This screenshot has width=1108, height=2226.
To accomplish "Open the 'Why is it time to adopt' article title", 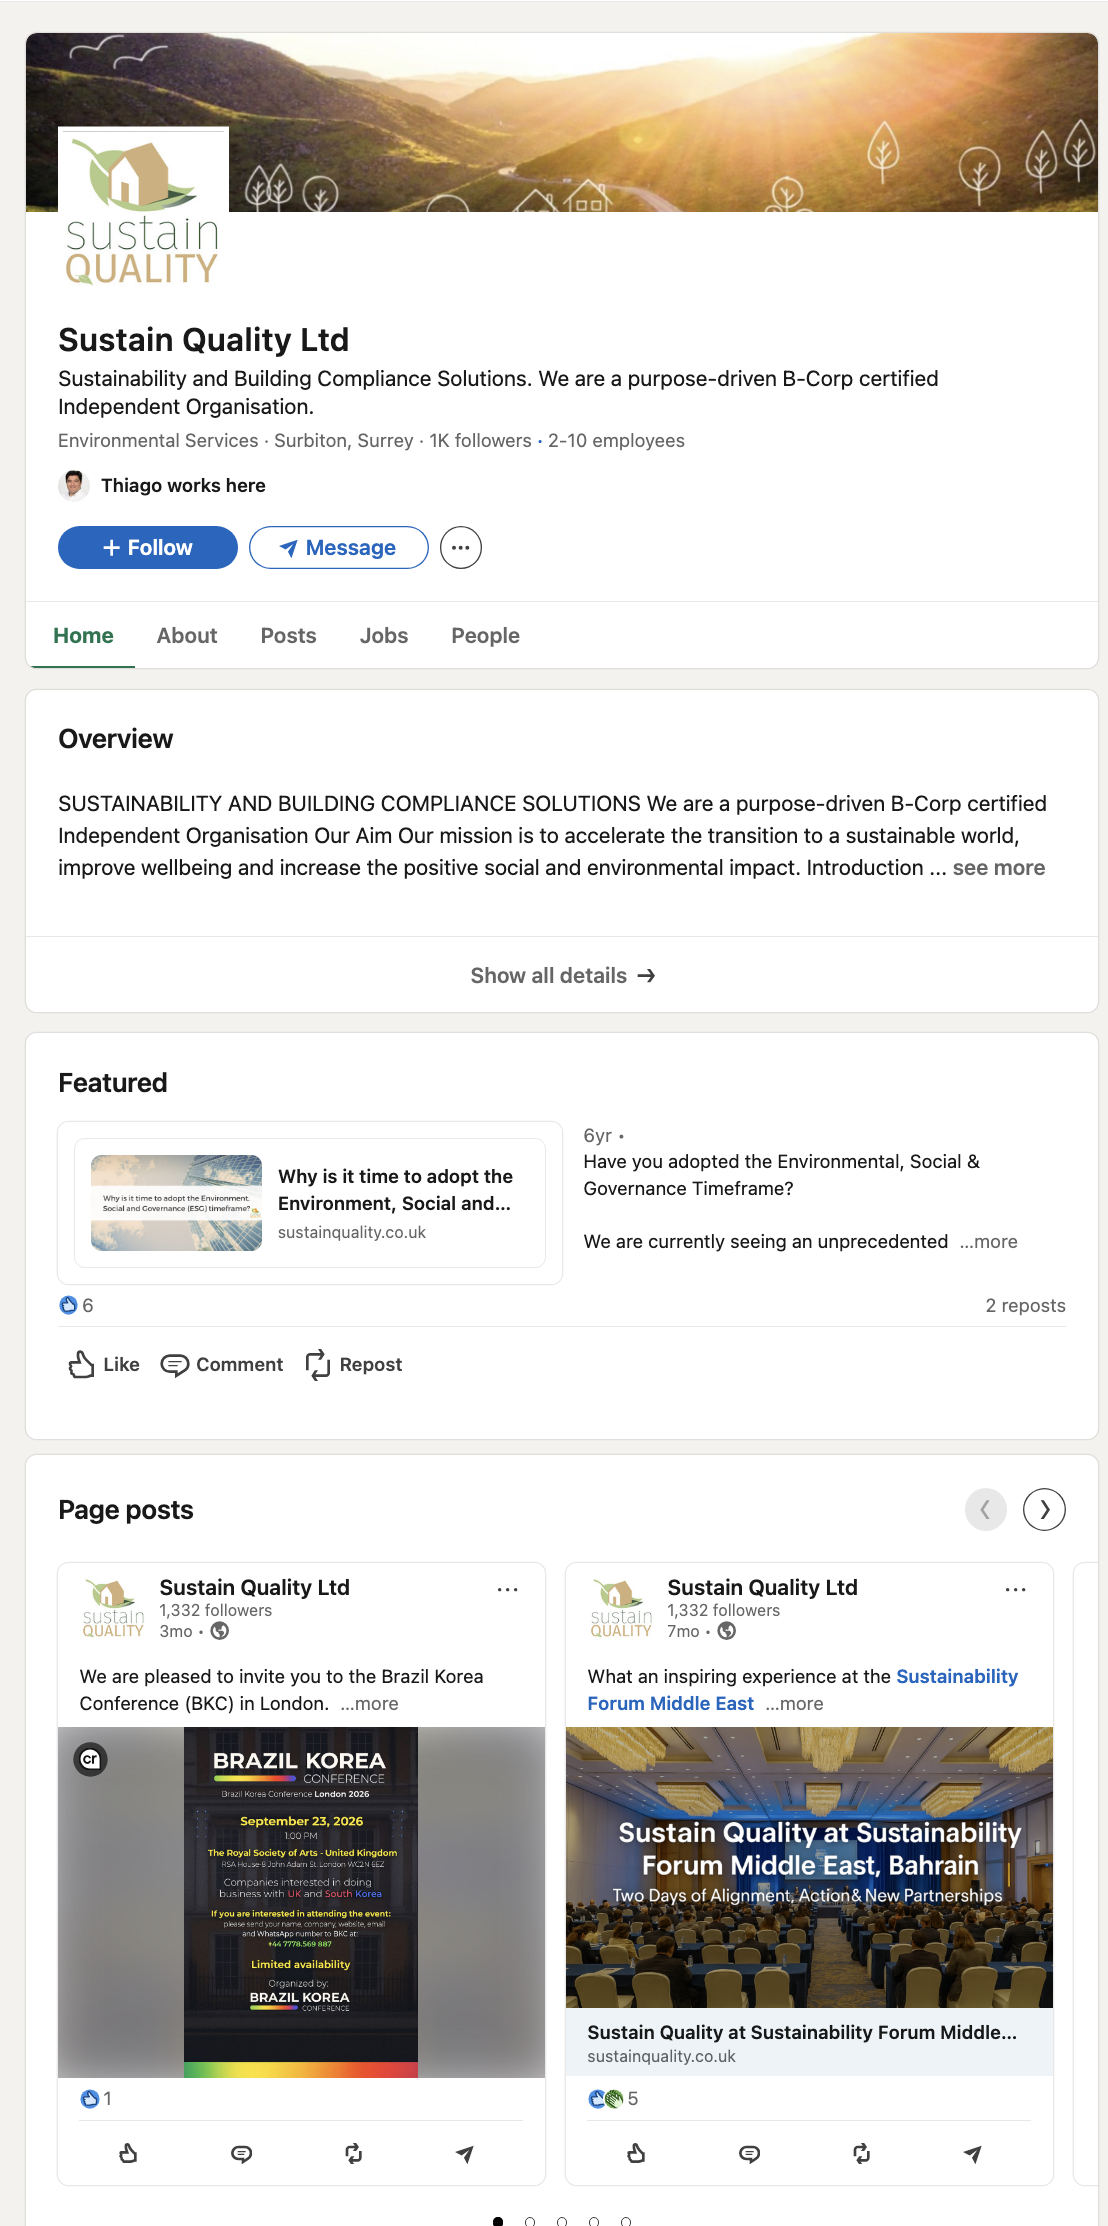I will point(395,1189).
